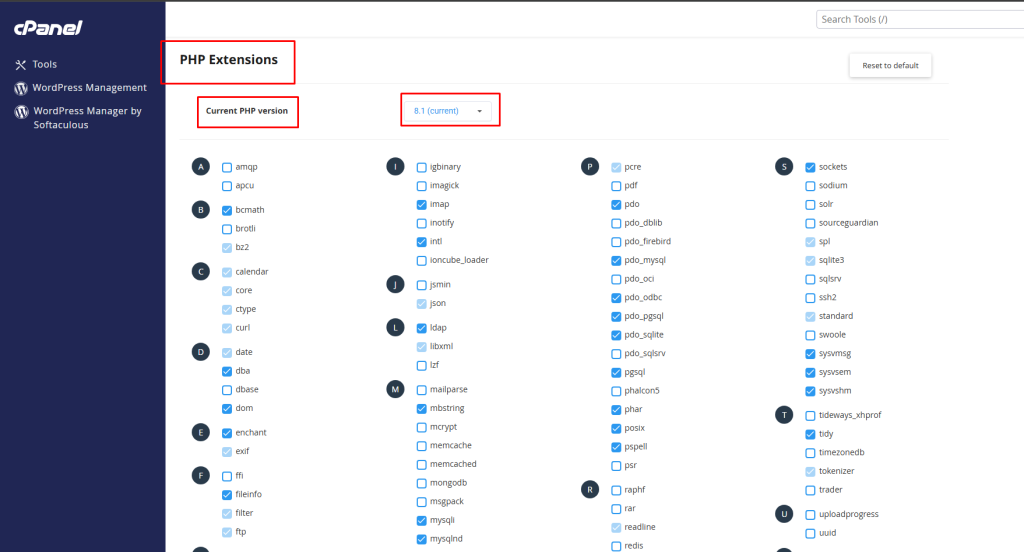Image resolution: width=1024 pixels, height=552 pixels.
Task: Click the letter F section badge
Action: click(200, 476)
